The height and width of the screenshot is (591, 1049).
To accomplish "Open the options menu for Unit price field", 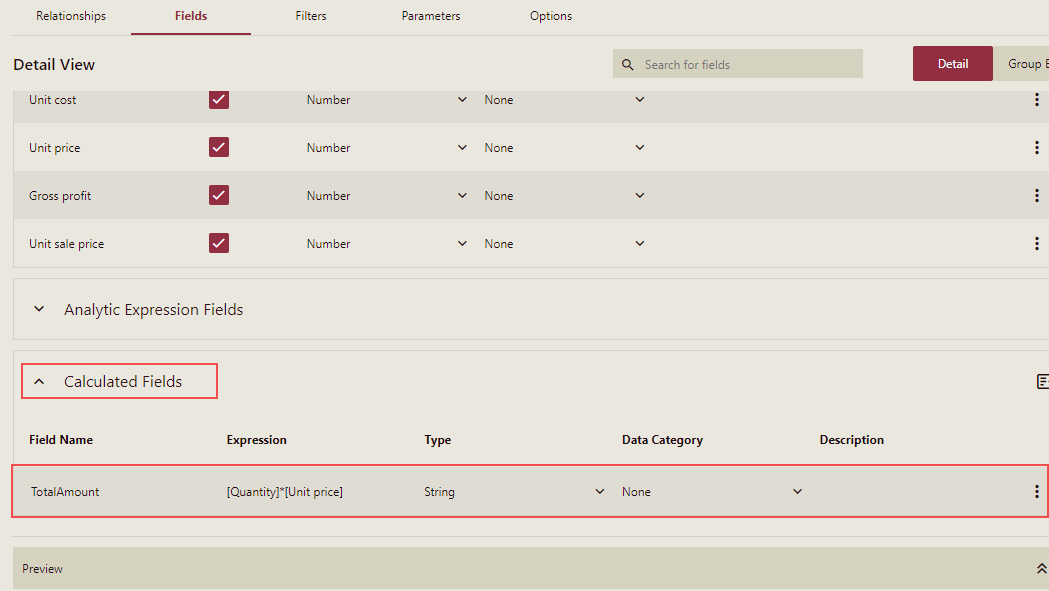I will click(1036, 147).
